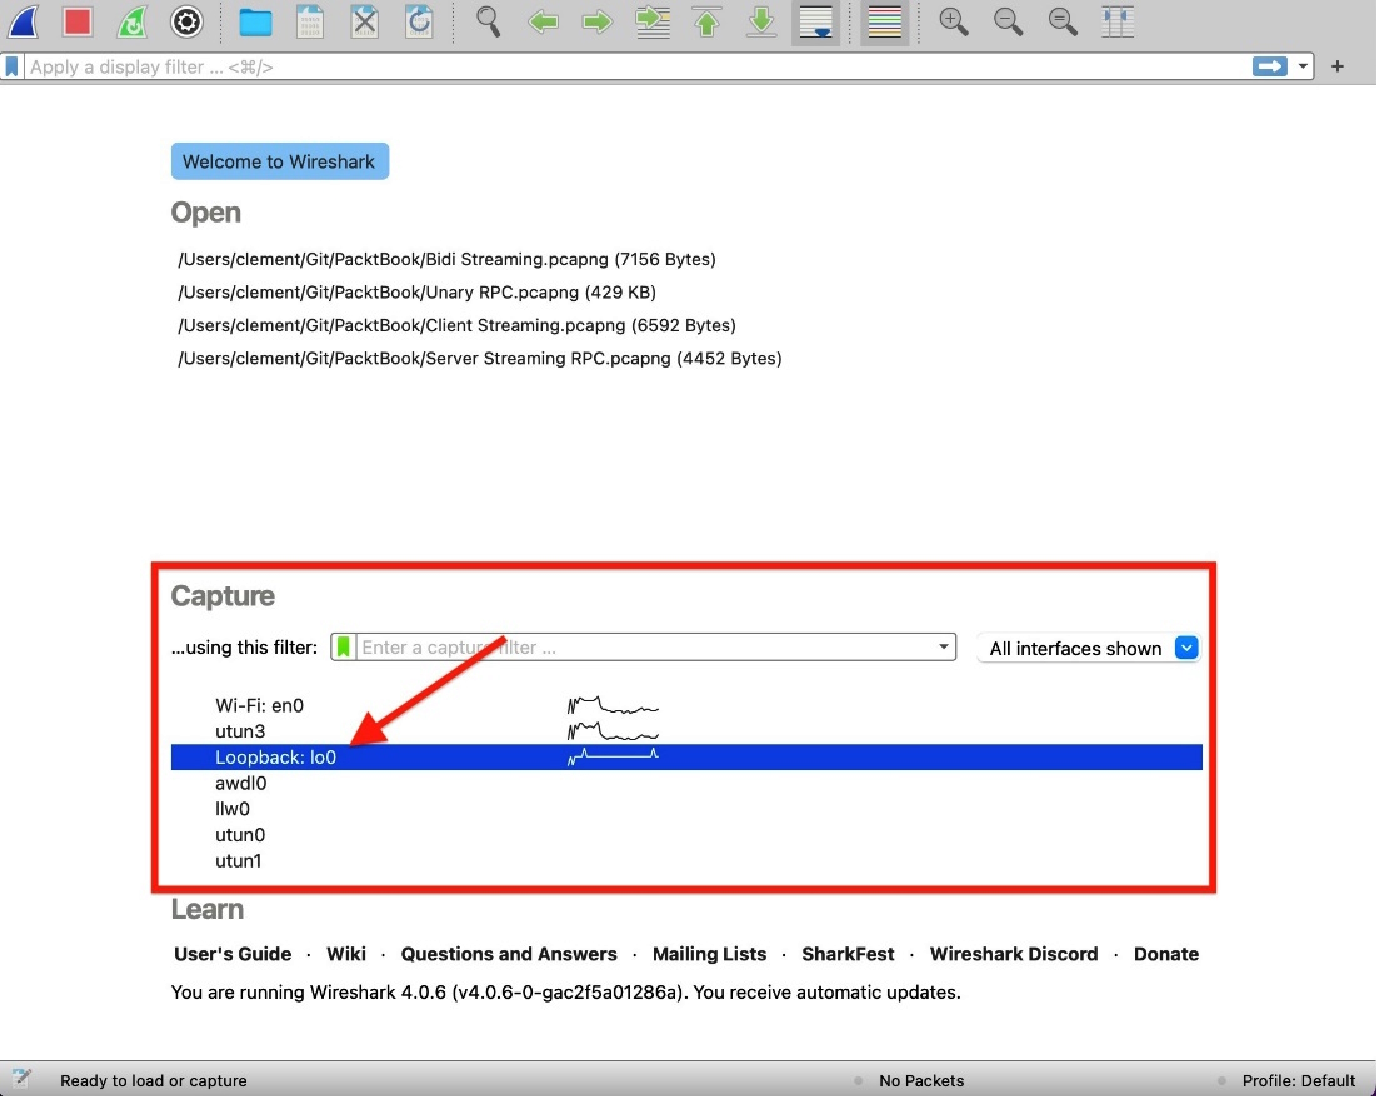Open the Donate link
Screen dimensions: 1376x1096
(x=1166, y=954)
